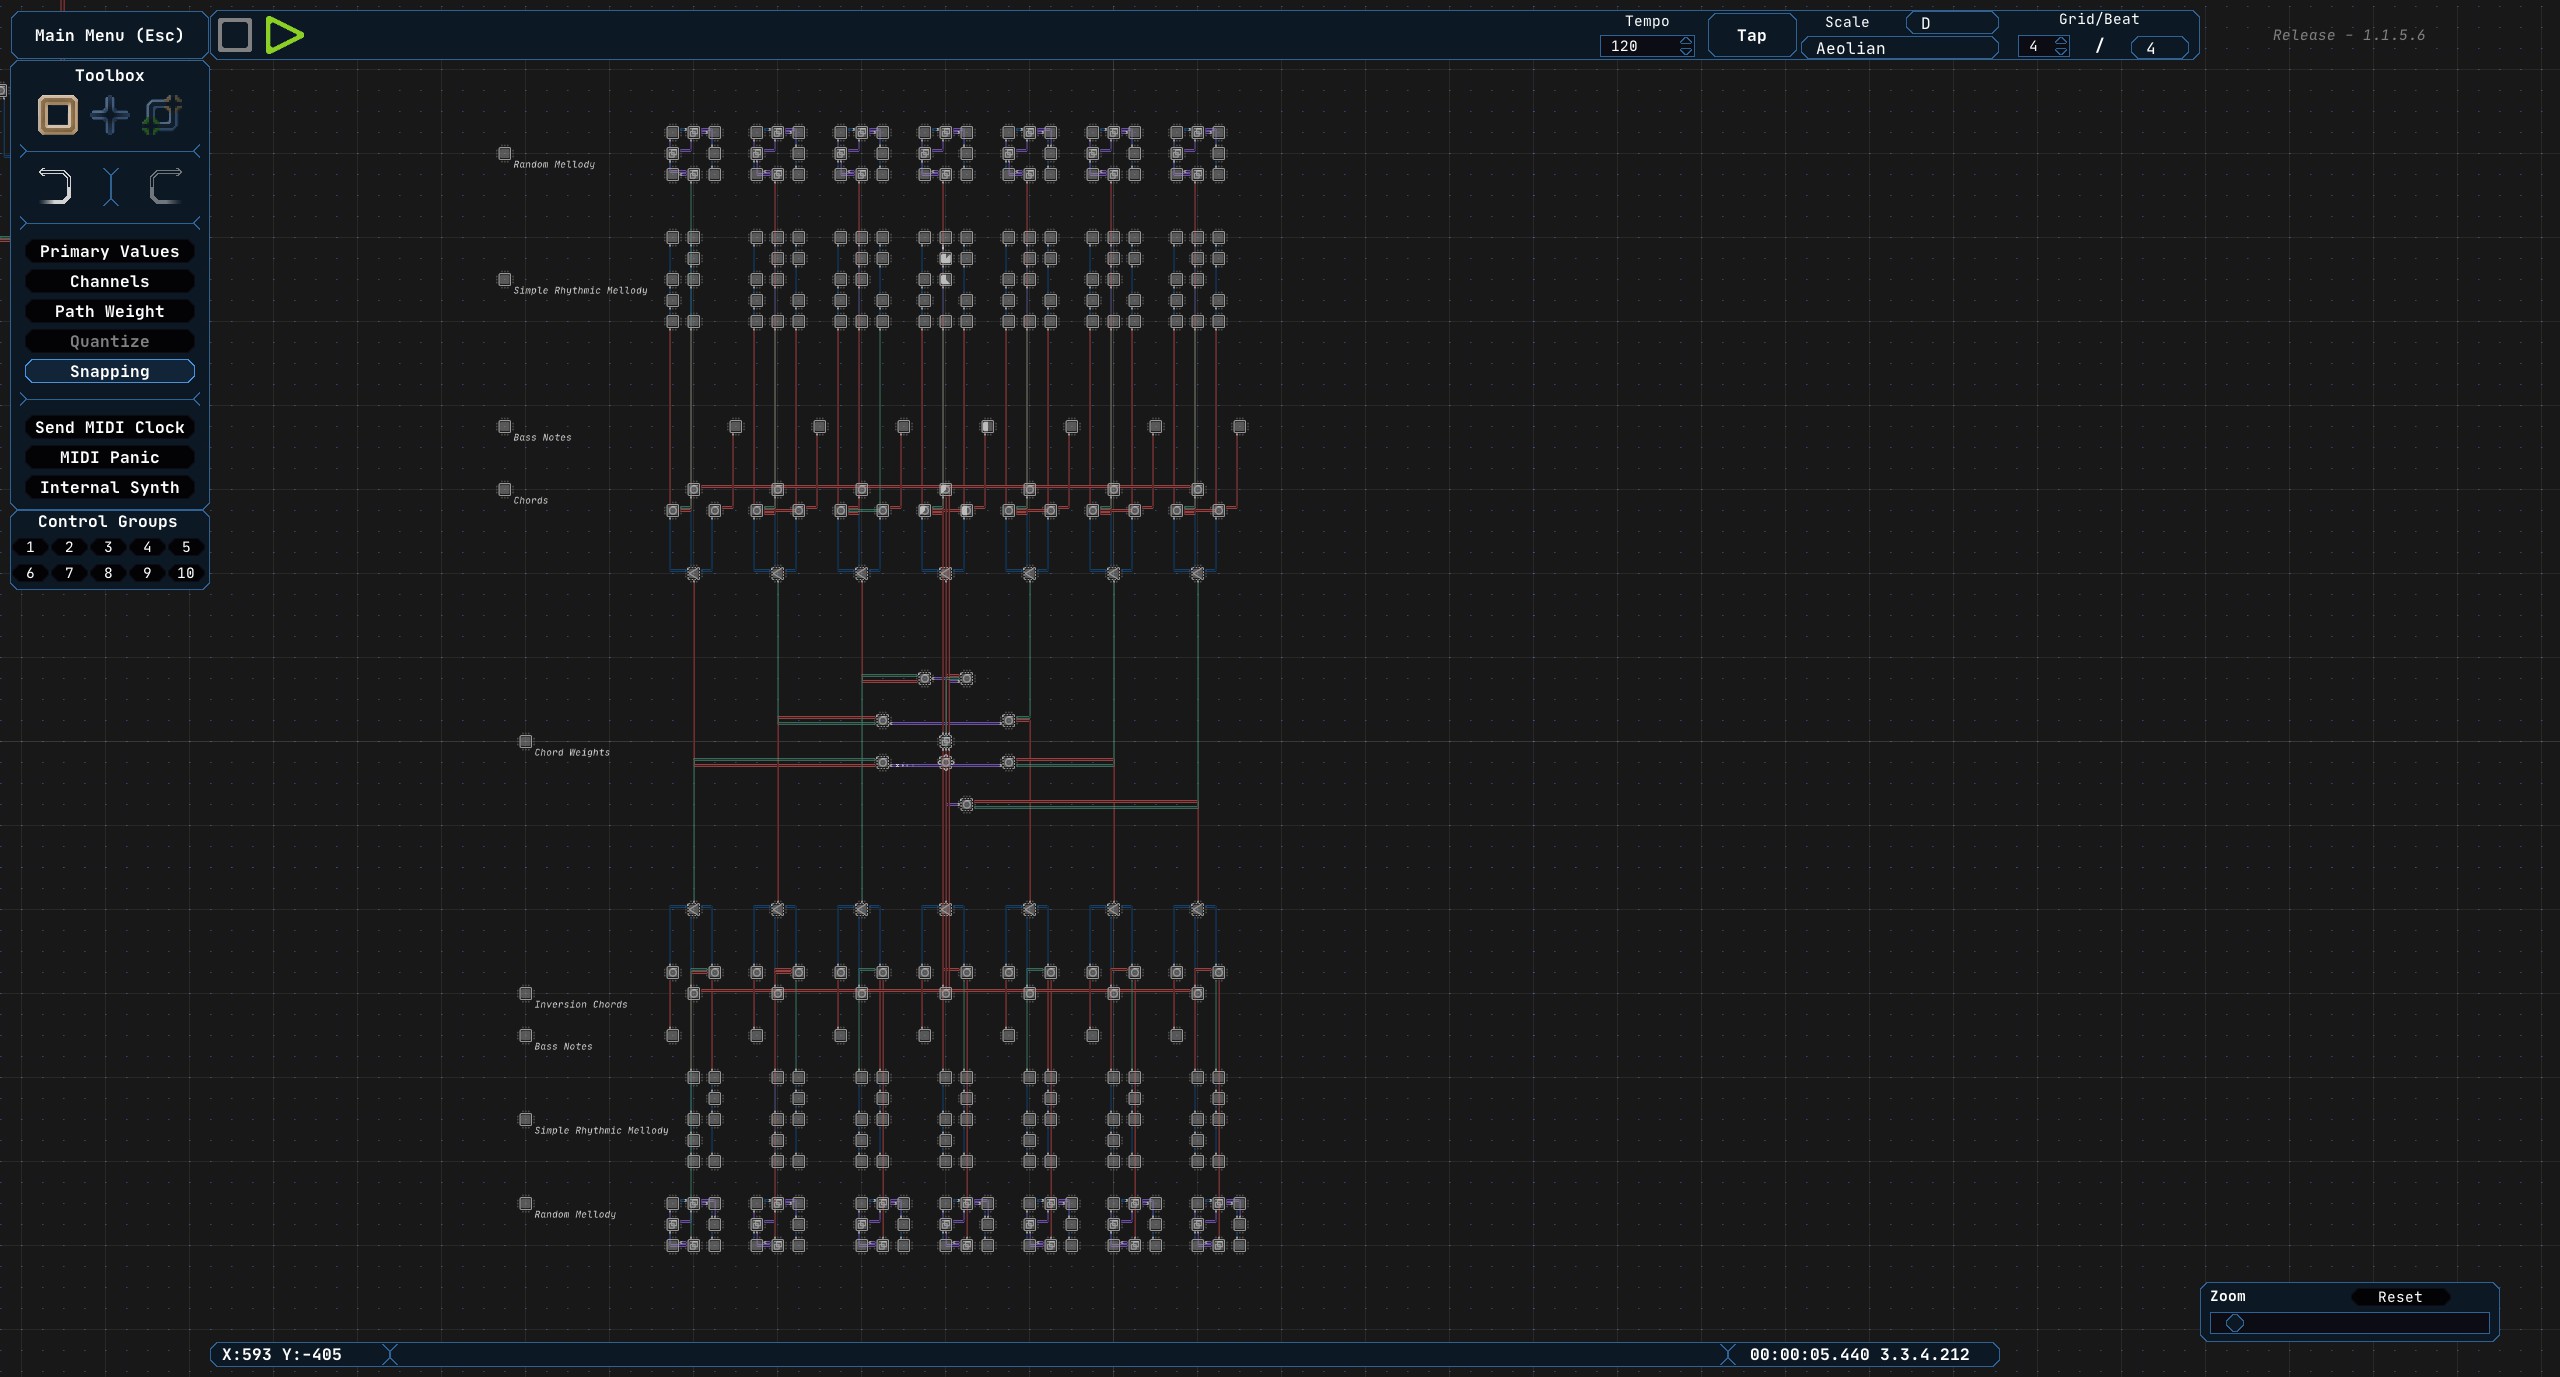Image resolution: width=2560 pixels, height=1377 pixels.
Task: Open the Scale root note D dropdown
Action: tap(1951, 23)
